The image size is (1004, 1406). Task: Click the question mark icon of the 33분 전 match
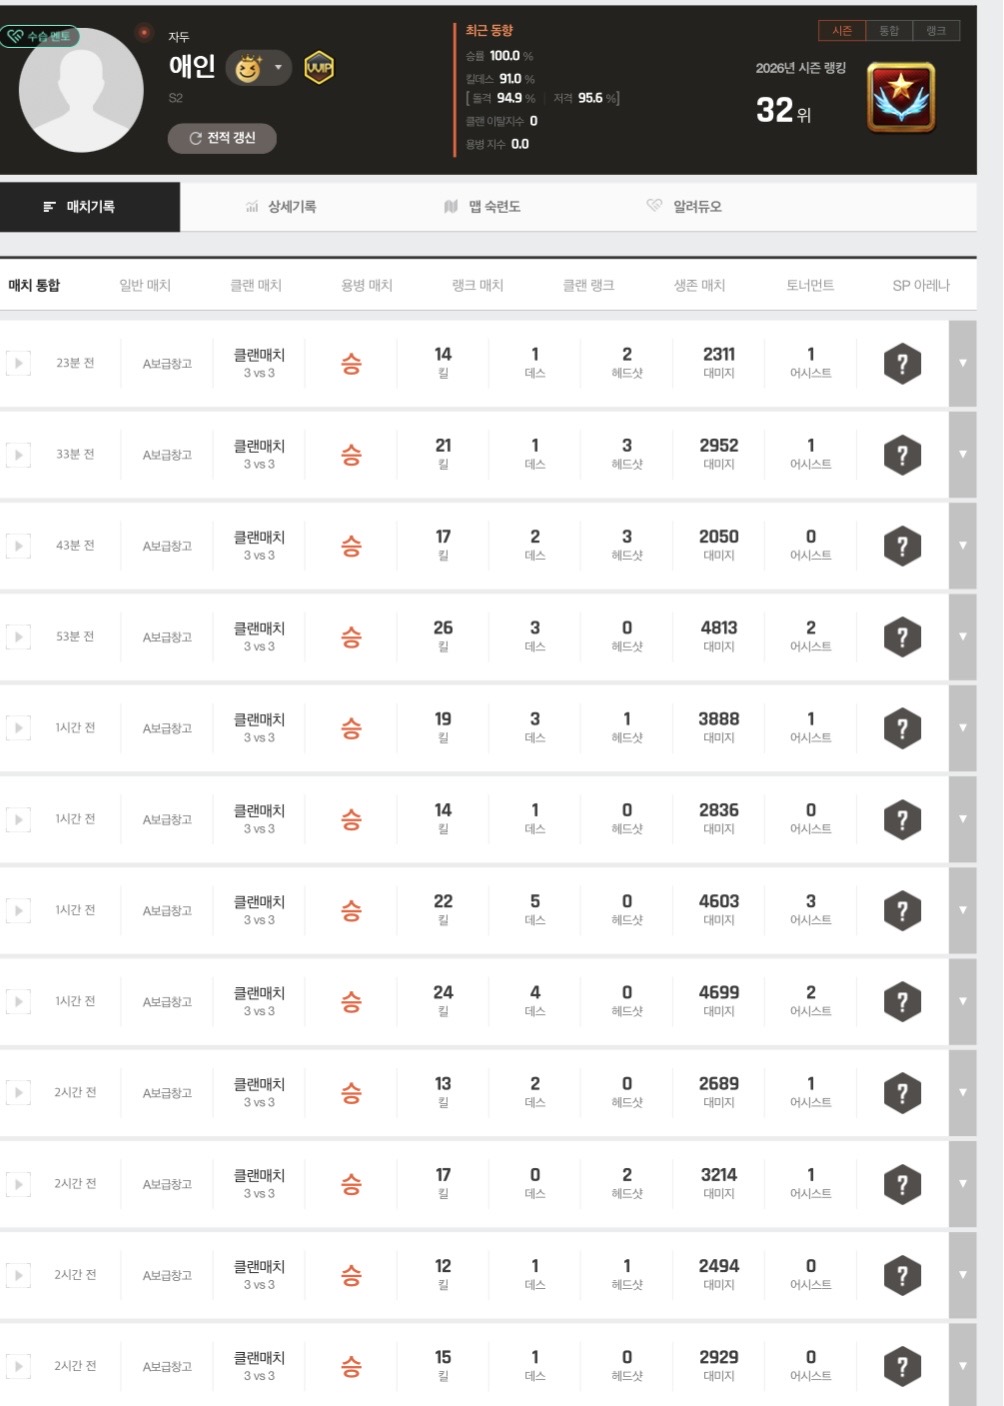902,455
